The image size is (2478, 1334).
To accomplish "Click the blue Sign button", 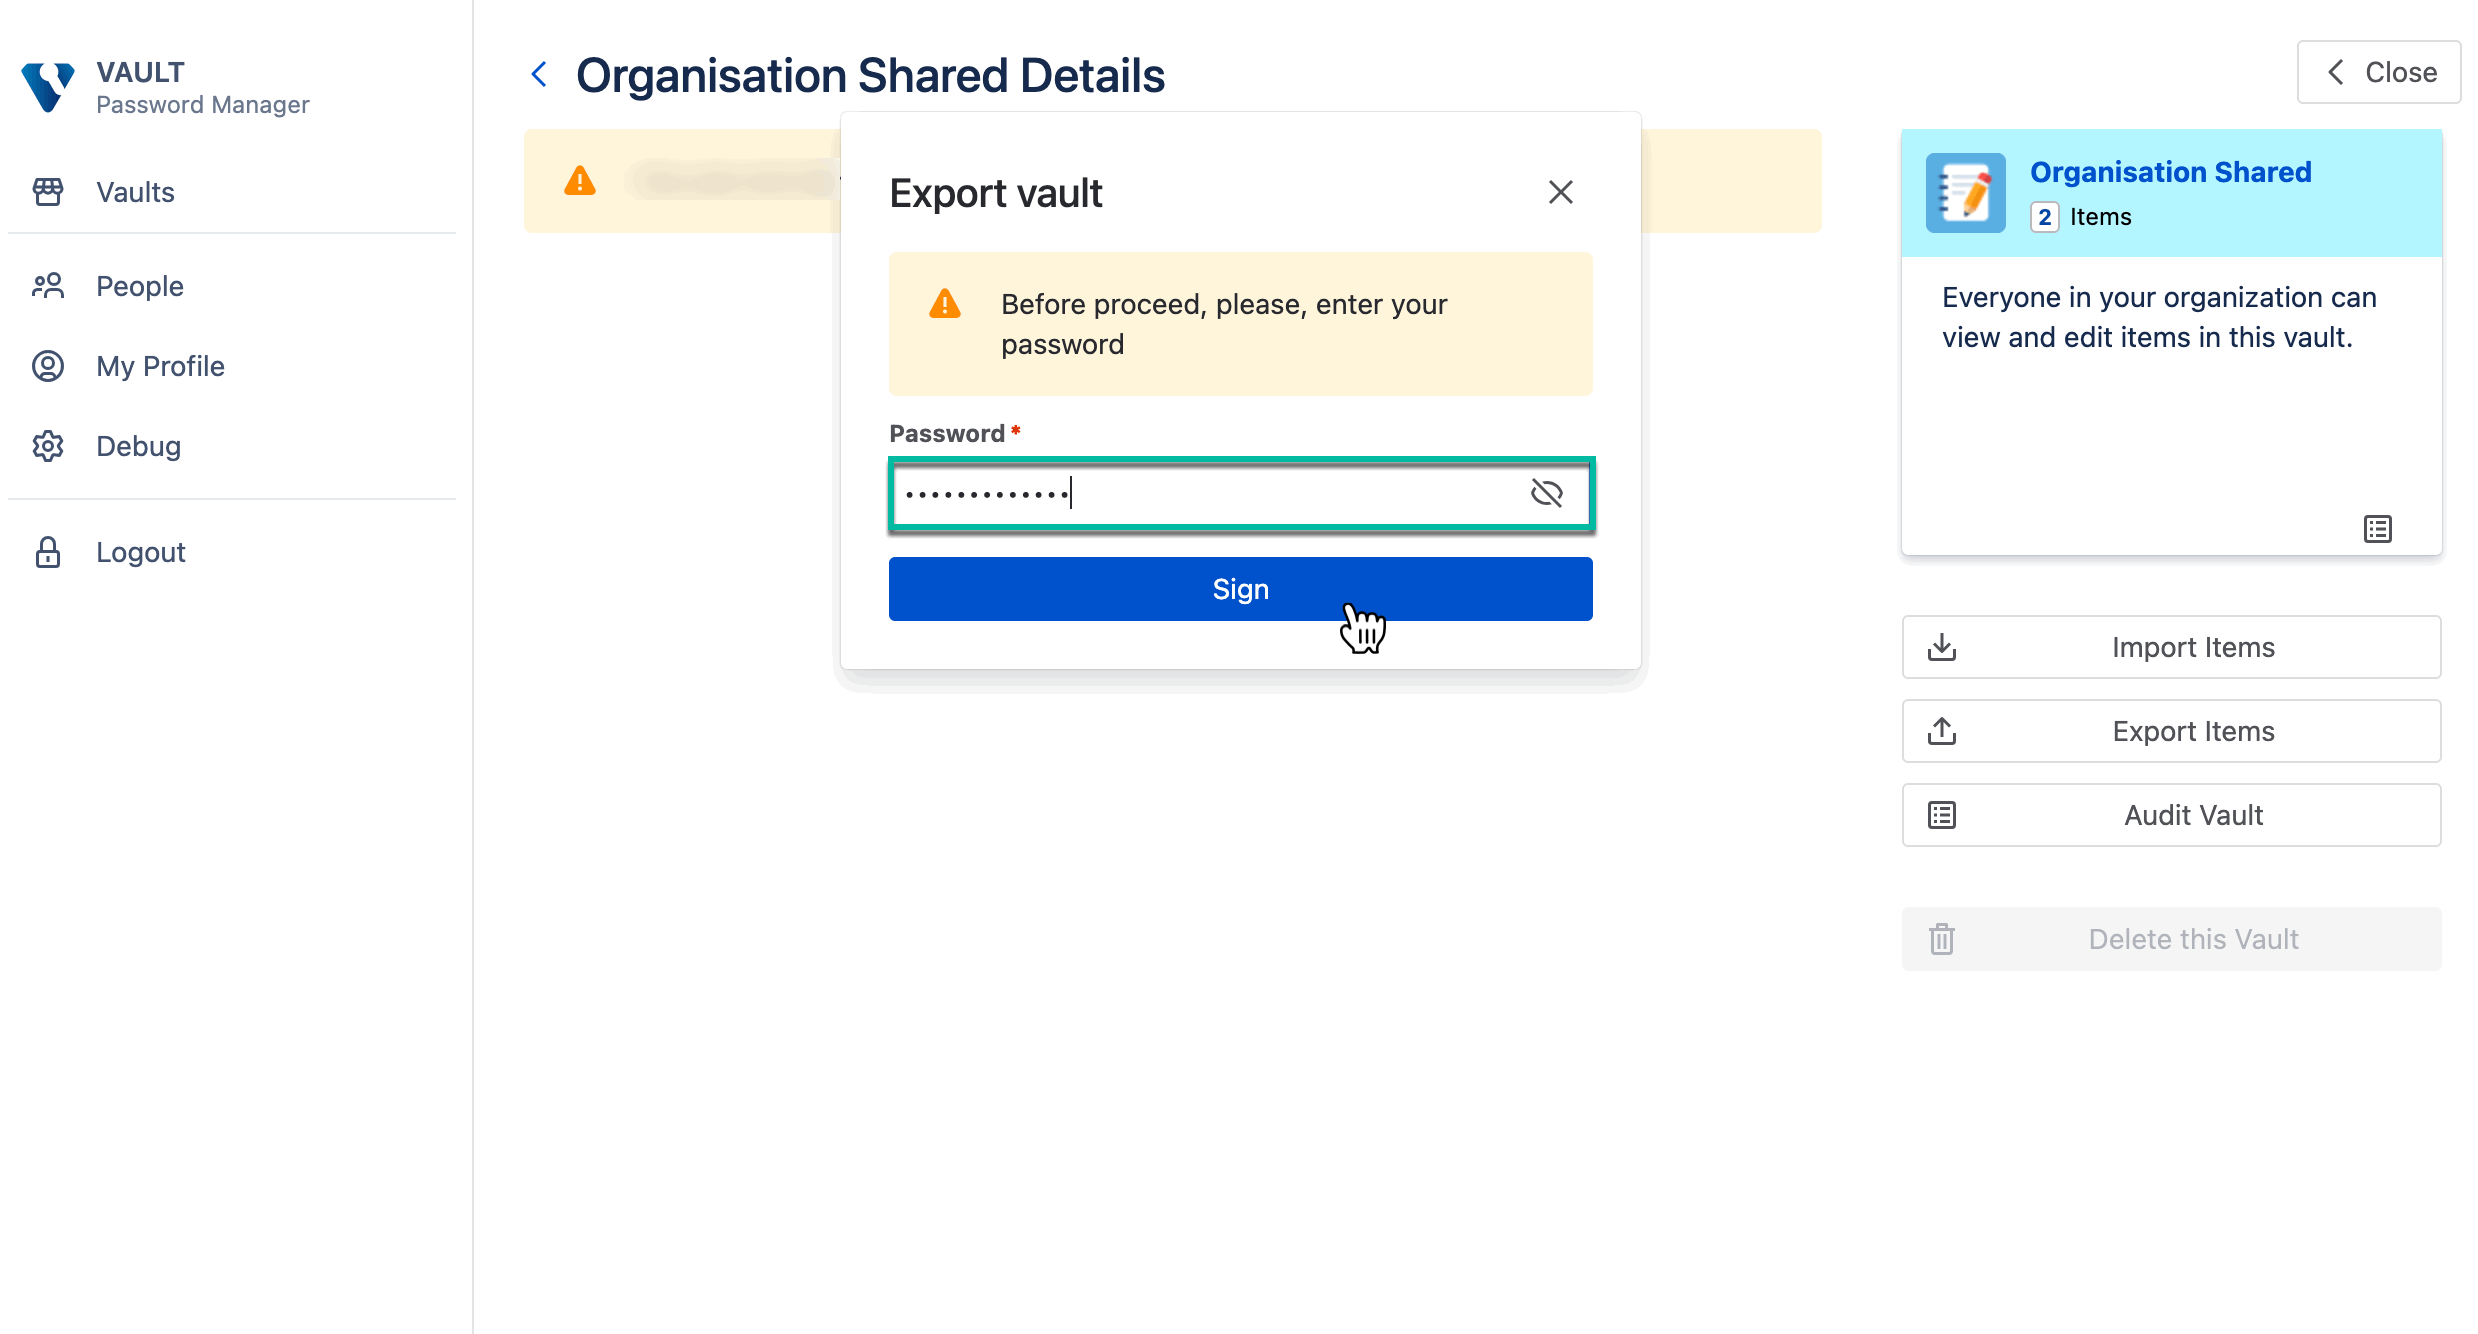I will point(1240,589).
